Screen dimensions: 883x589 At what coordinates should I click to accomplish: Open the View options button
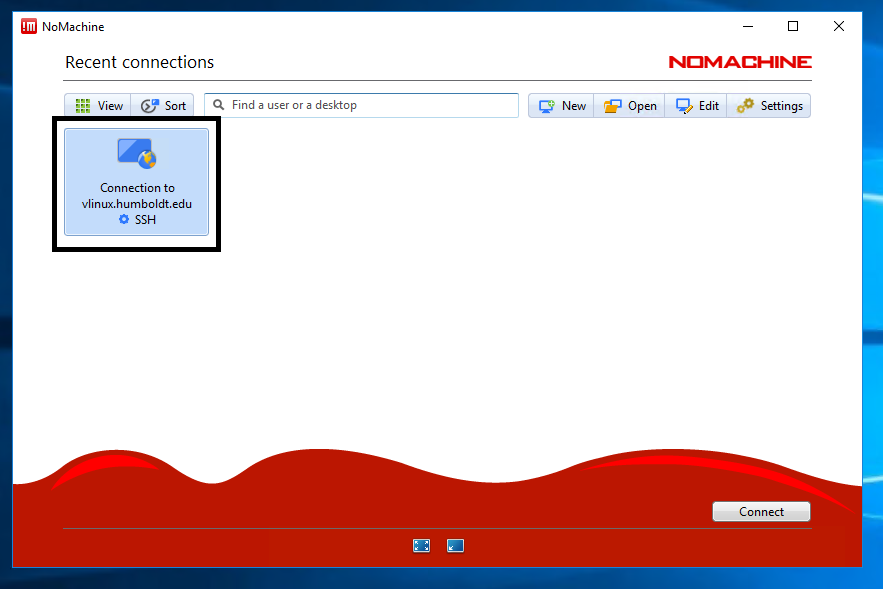[98, 105]
